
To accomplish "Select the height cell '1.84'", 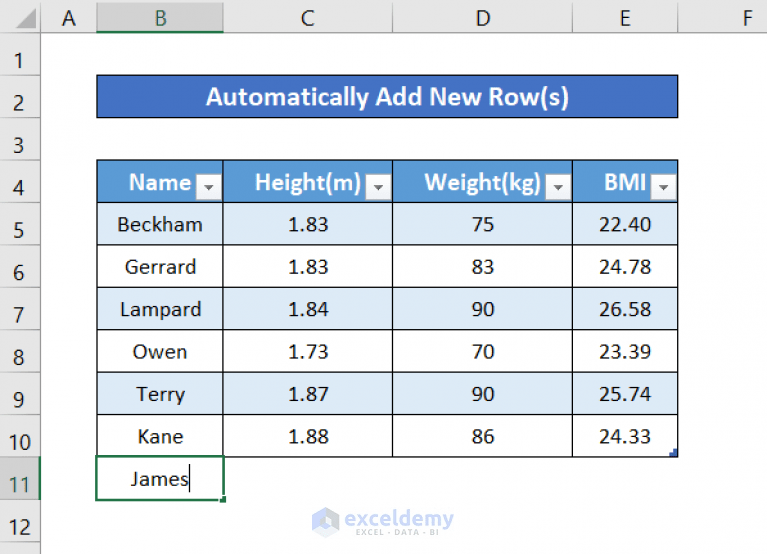I will pos(308,309).
